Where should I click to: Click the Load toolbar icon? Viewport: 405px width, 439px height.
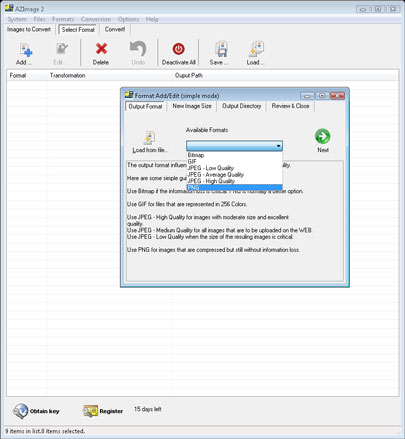pos(256,49)
